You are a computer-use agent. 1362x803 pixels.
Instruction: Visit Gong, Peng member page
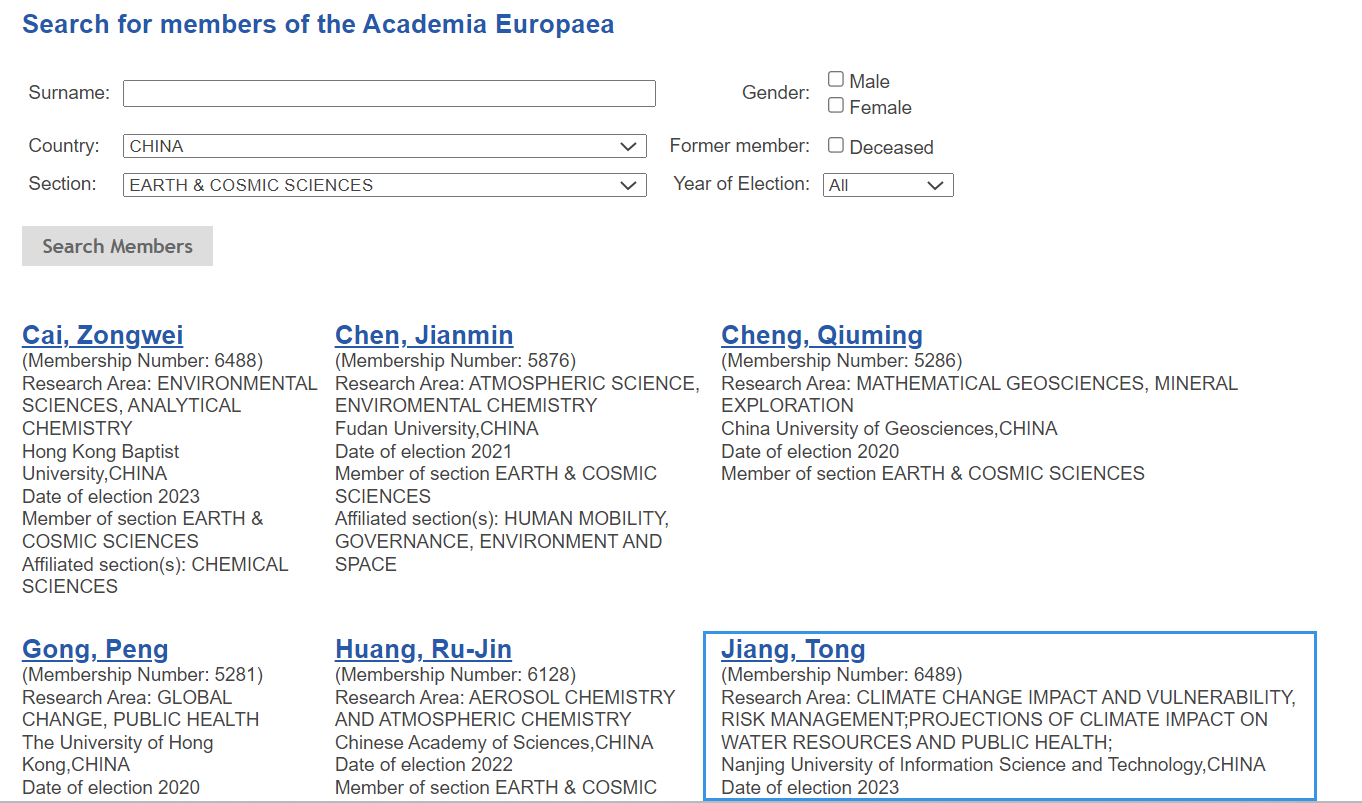tap(95, 649)
